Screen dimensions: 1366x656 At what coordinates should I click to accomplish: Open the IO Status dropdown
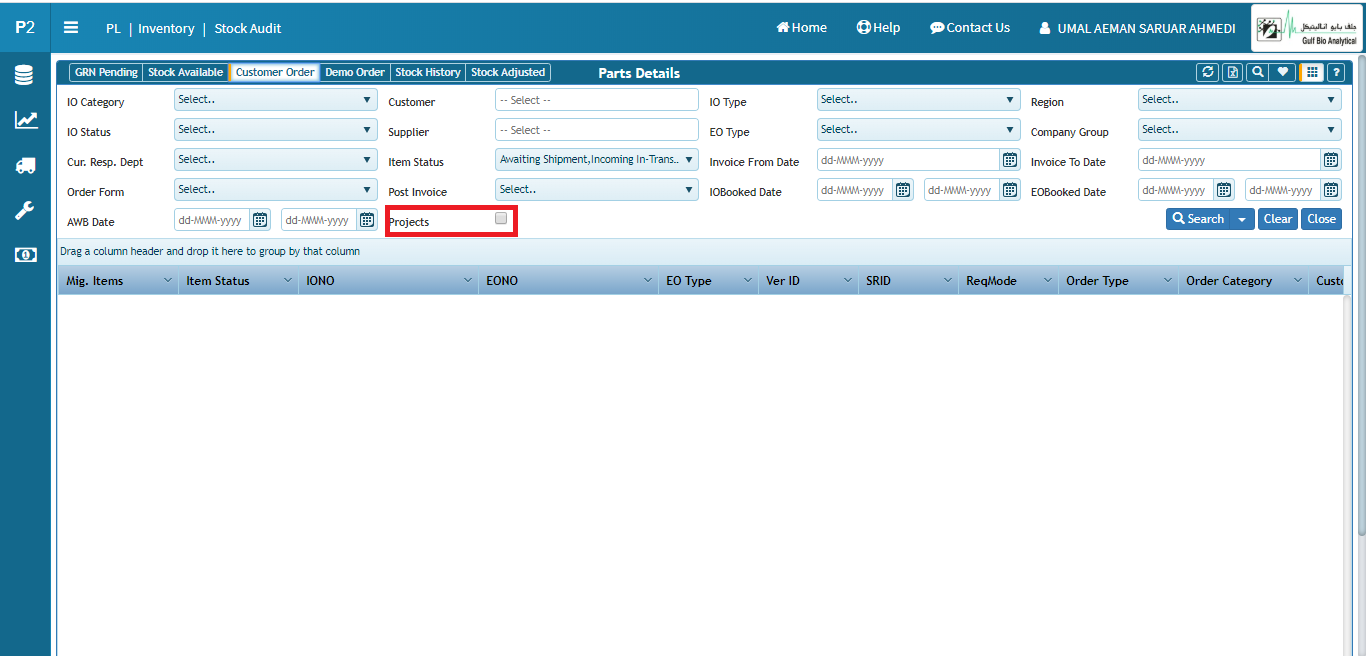point(275,130)
